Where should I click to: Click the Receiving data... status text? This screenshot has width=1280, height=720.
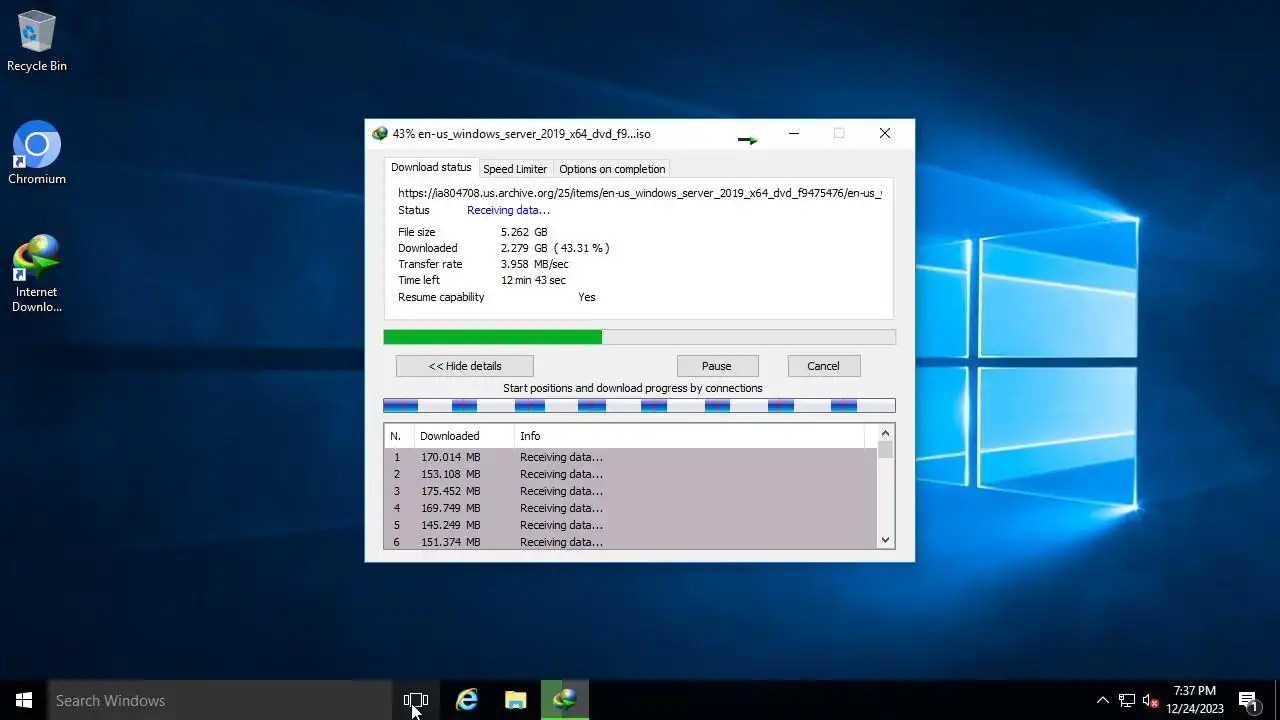[x=508, y=210]
